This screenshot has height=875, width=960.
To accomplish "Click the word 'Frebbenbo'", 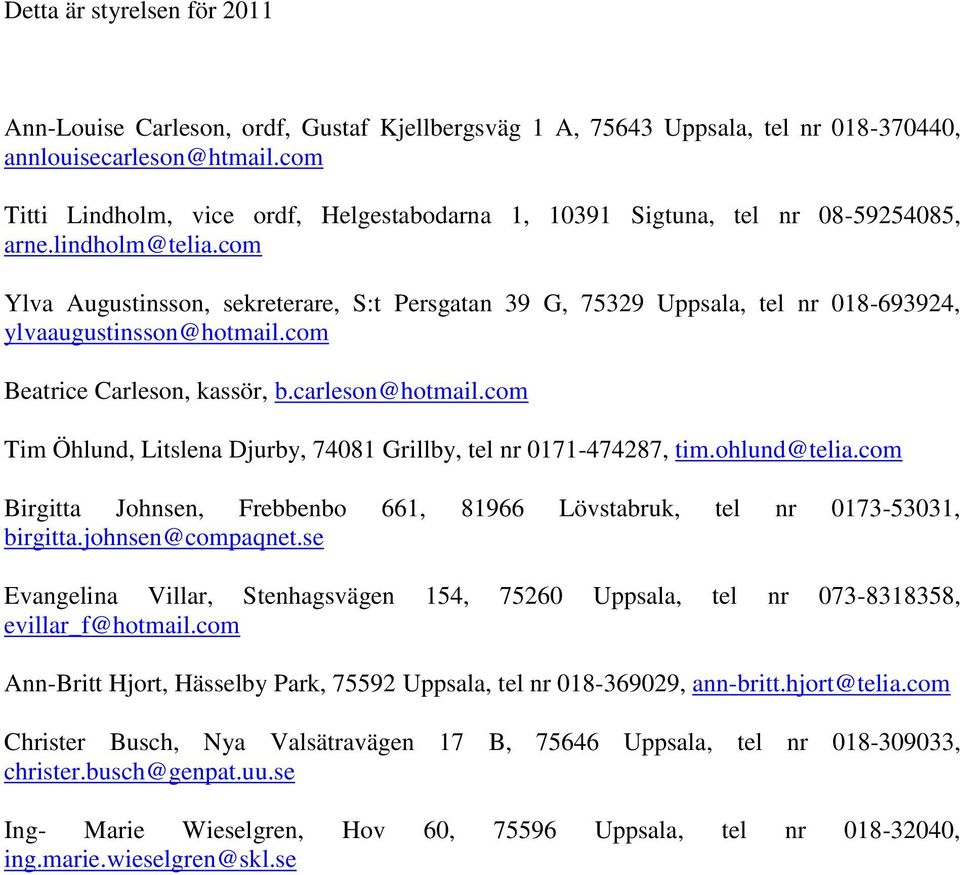I will (x=293, y=509).
